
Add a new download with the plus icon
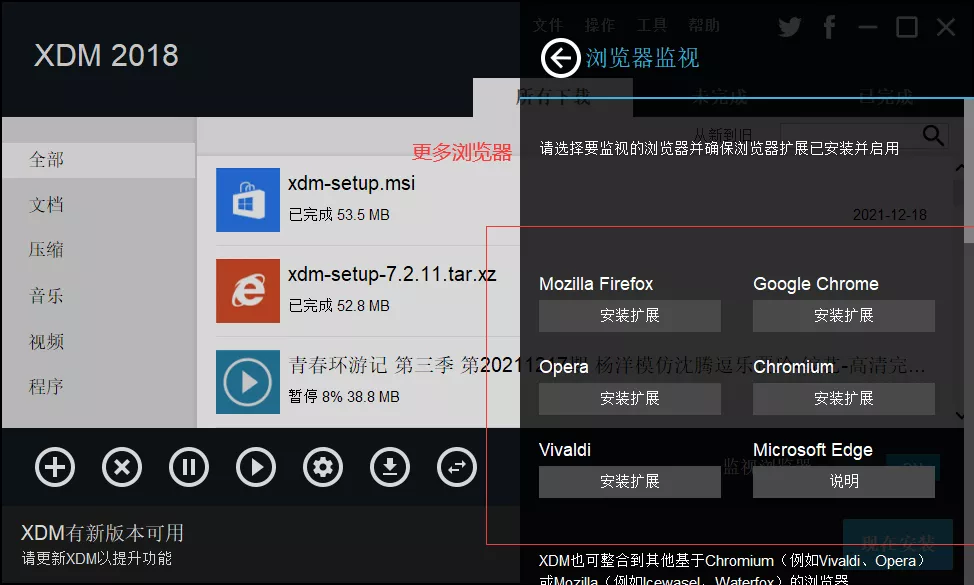[x=55, y=467]
